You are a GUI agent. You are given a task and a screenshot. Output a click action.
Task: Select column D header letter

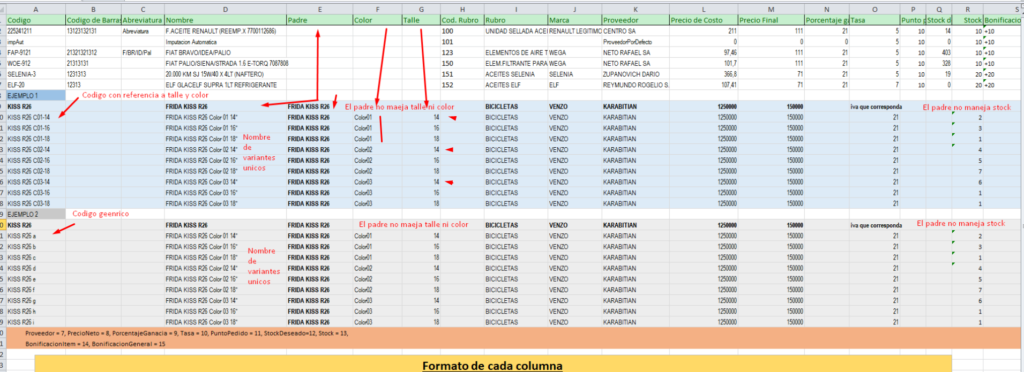(x=225, y=10)
